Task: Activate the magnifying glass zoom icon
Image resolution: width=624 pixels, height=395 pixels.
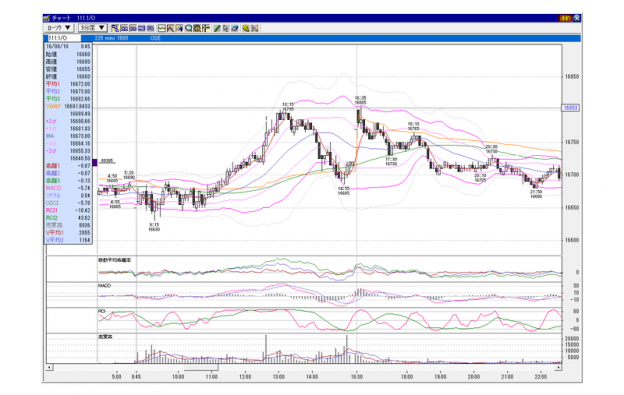Action: (188, 28)
